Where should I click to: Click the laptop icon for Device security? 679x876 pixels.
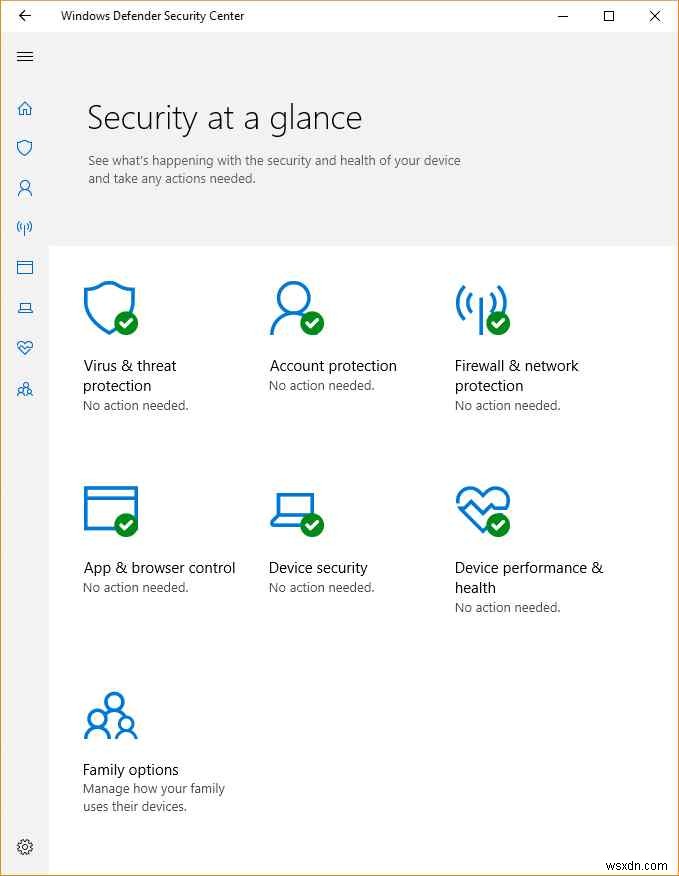click(x=24, y=308)
